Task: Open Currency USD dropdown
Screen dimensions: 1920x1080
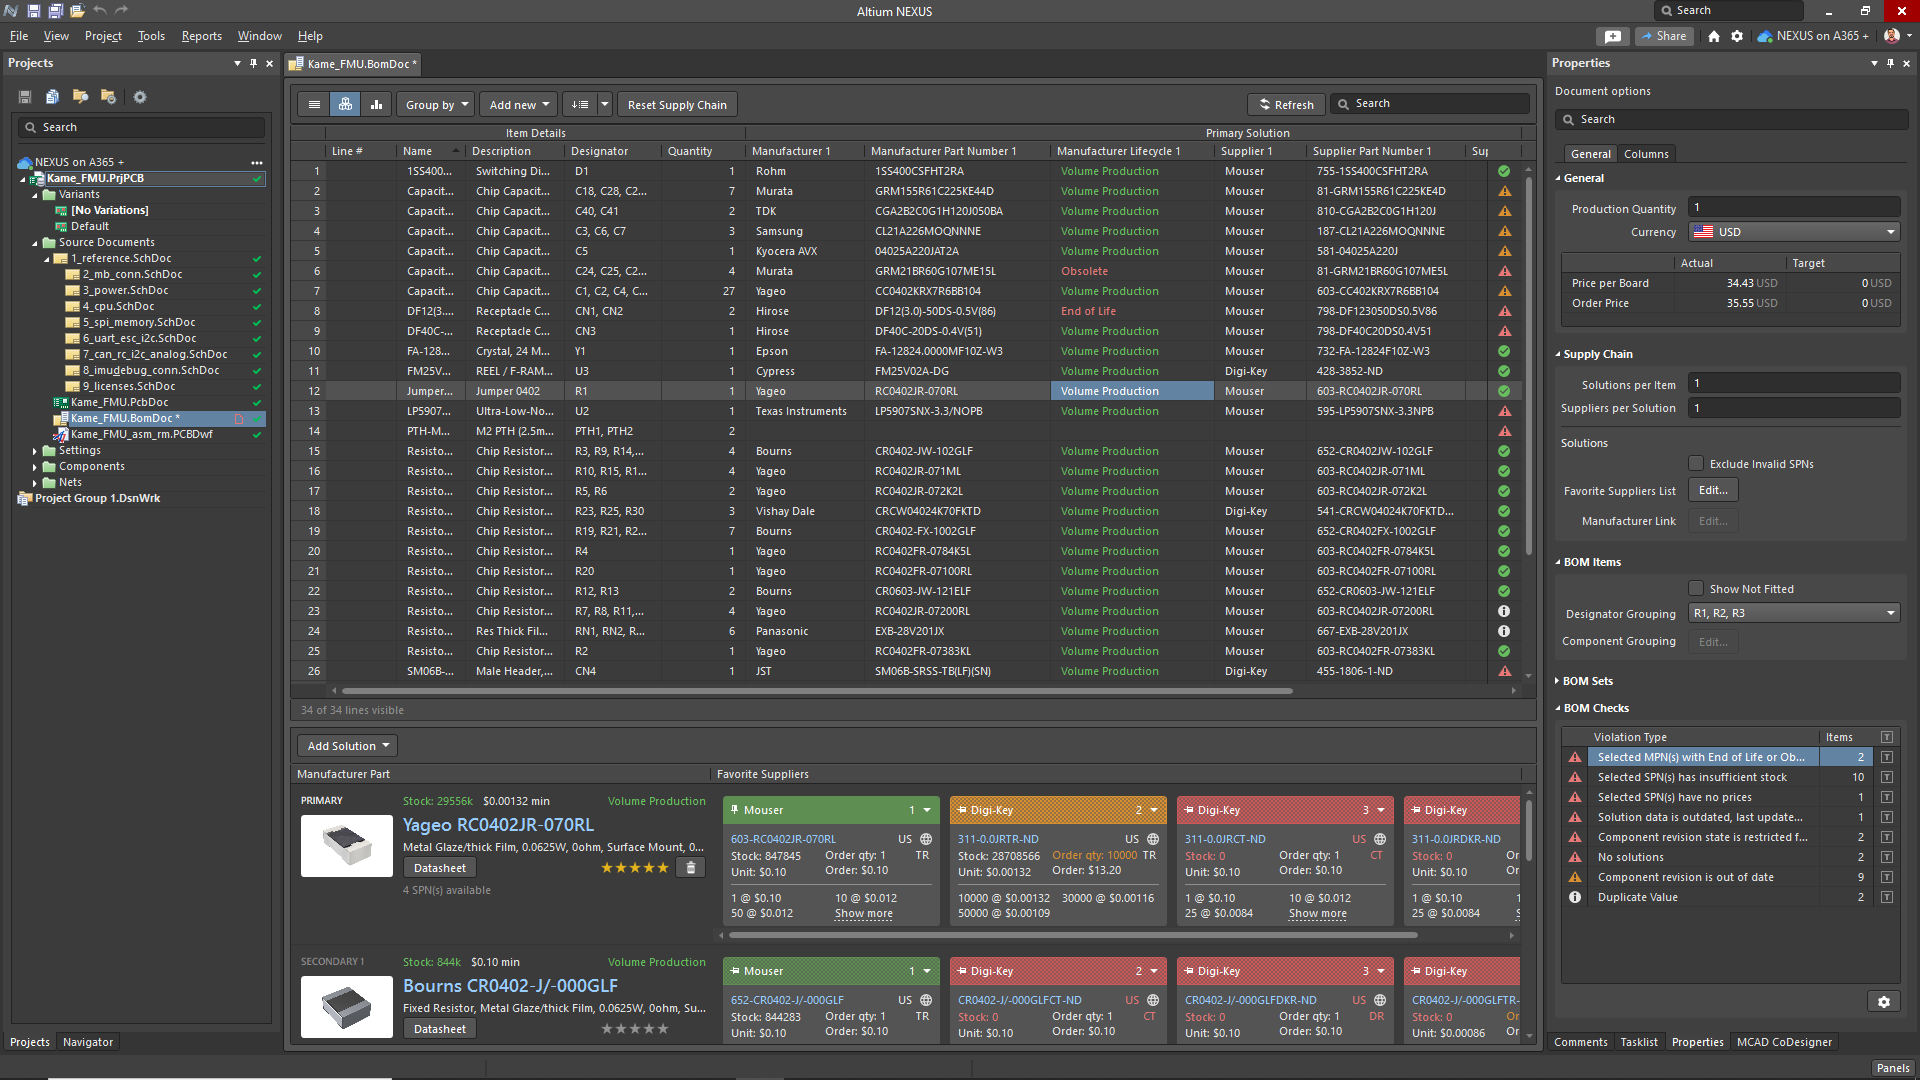Action: [1794, 232]
